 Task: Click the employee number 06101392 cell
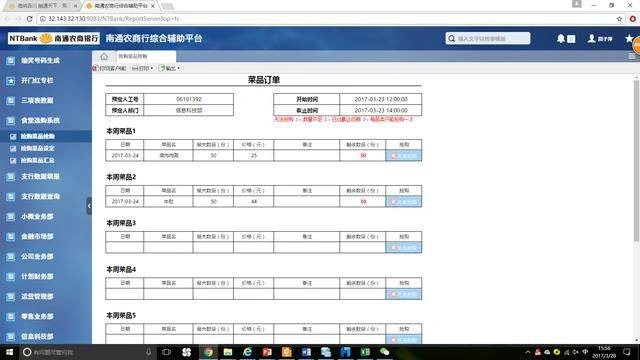pos(189,99)
